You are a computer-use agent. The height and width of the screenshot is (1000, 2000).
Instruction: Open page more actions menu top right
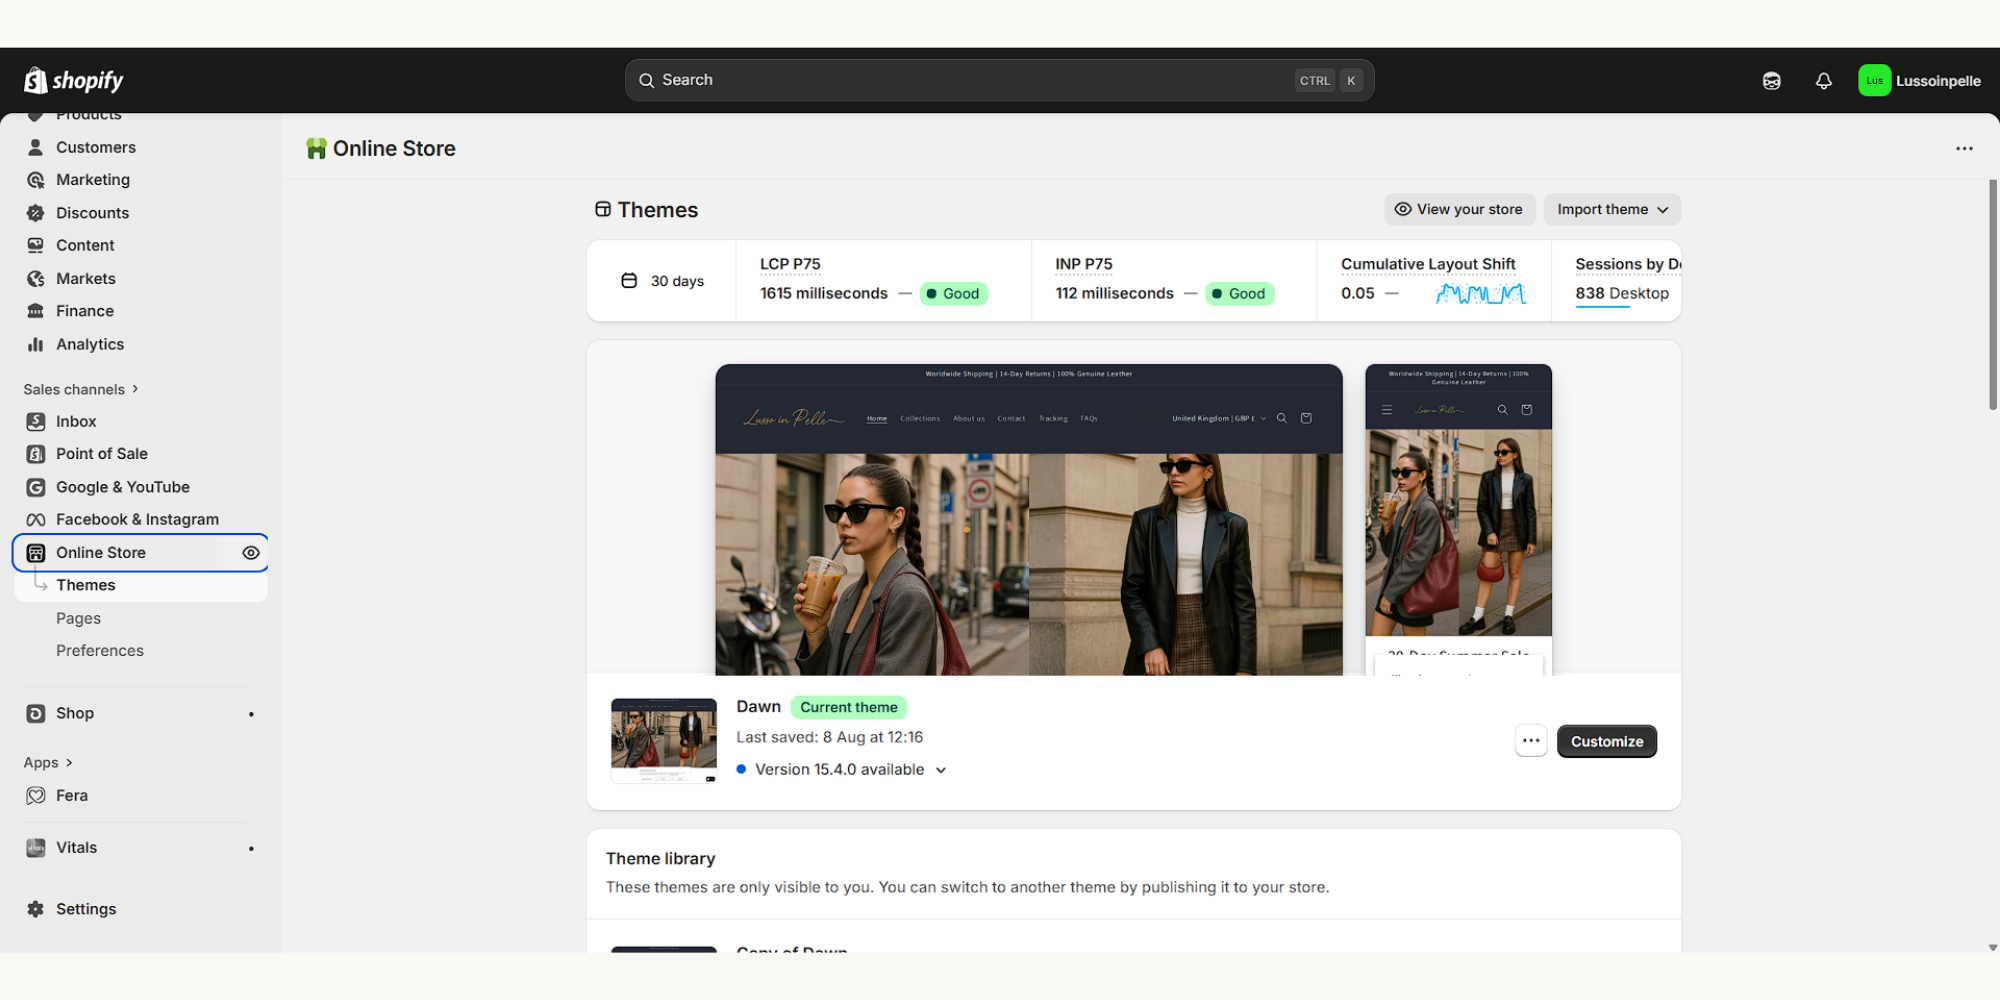[1964, 149]
